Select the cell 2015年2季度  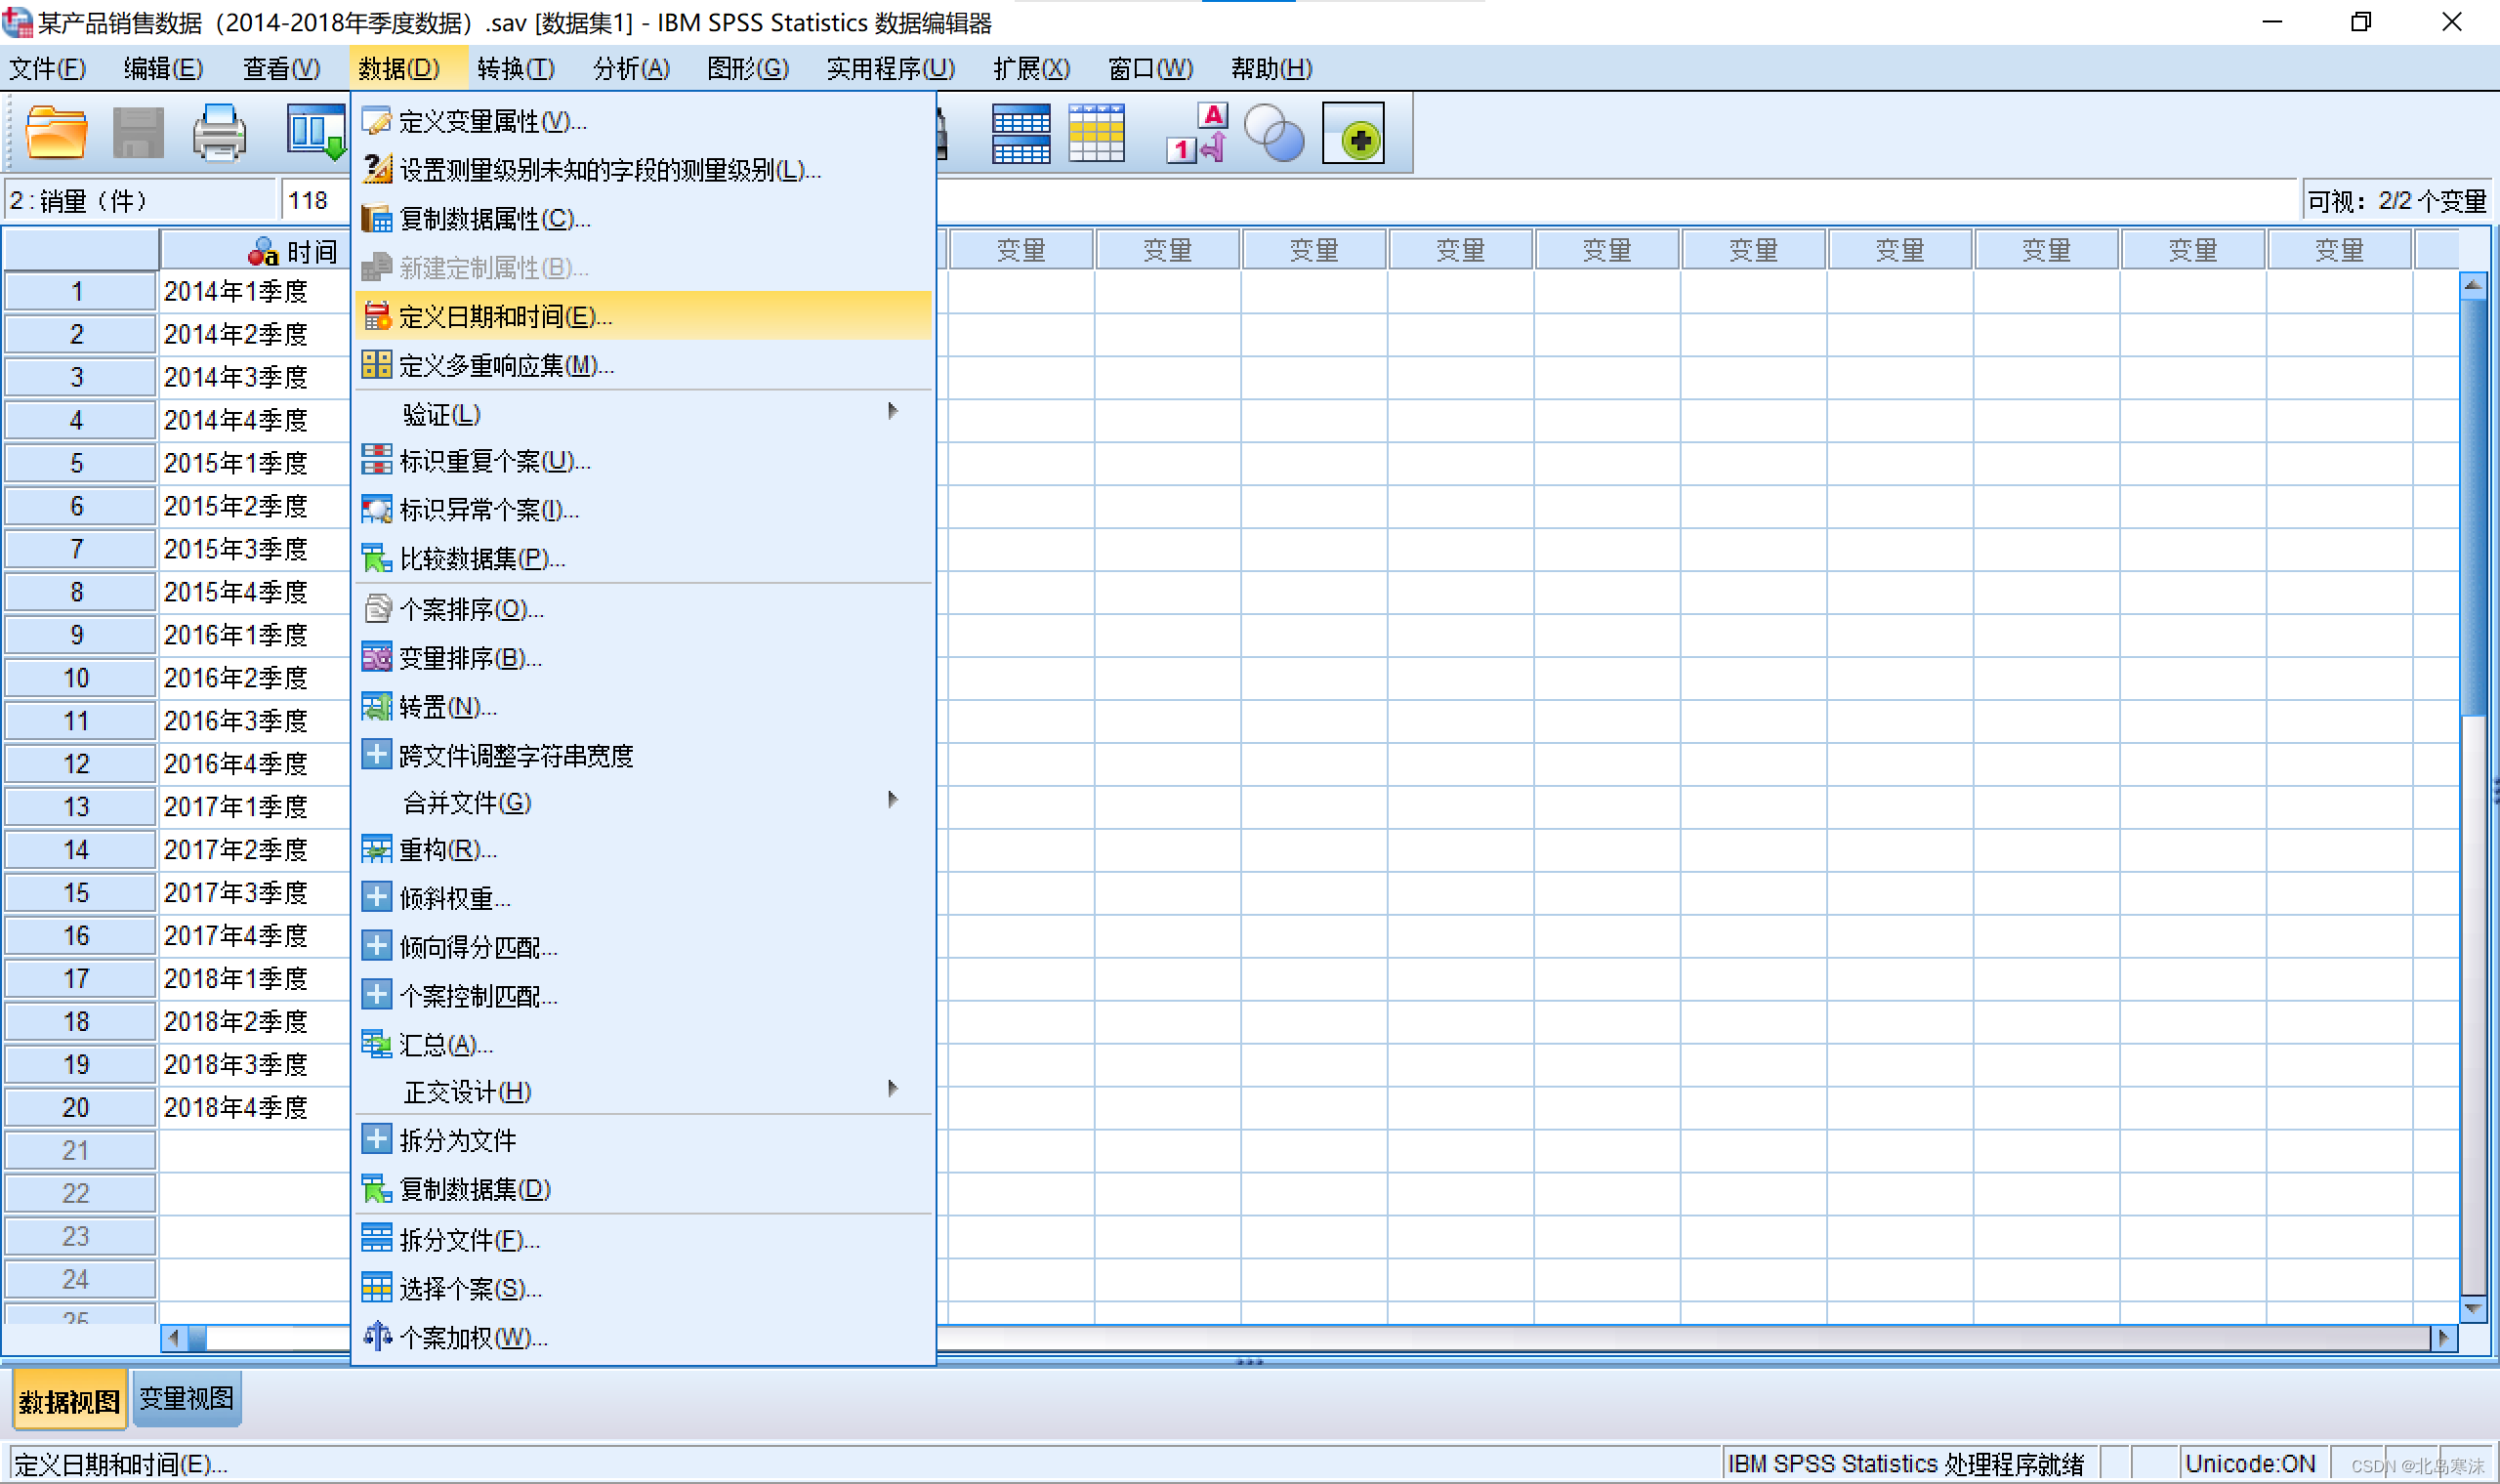[x=255, y=506]
